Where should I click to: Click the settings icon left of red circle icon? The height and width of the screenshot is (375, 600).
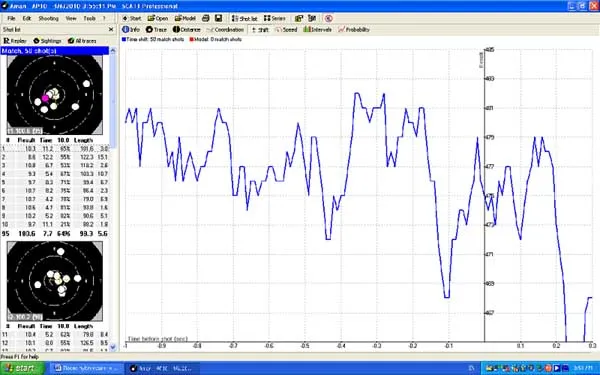pyautogui.click(x=312, y=18)
